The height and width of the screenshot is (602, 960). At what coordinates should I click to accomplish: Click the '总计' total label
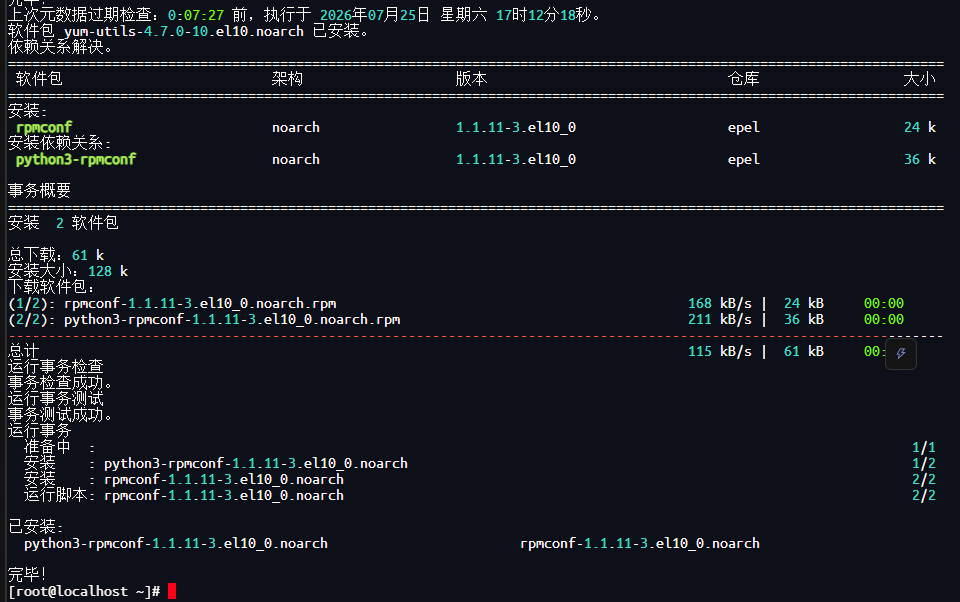coord(24,351)
